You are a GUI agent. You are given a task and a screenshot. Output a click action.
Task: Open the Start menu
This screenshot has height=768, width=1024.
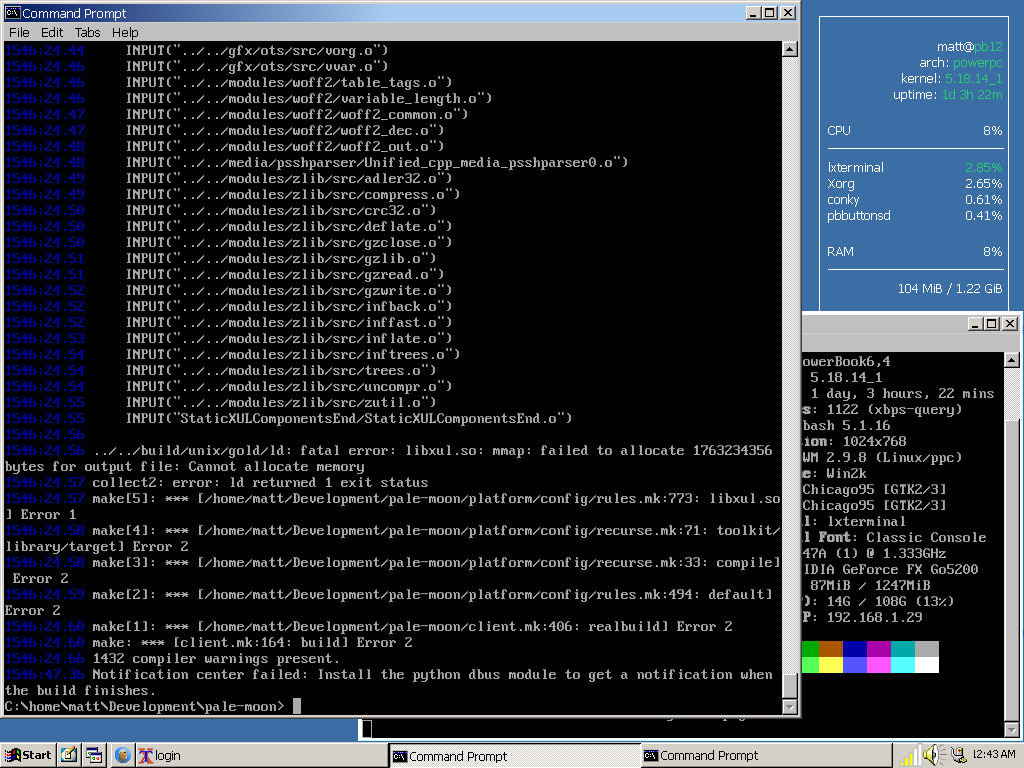(27, 756)
